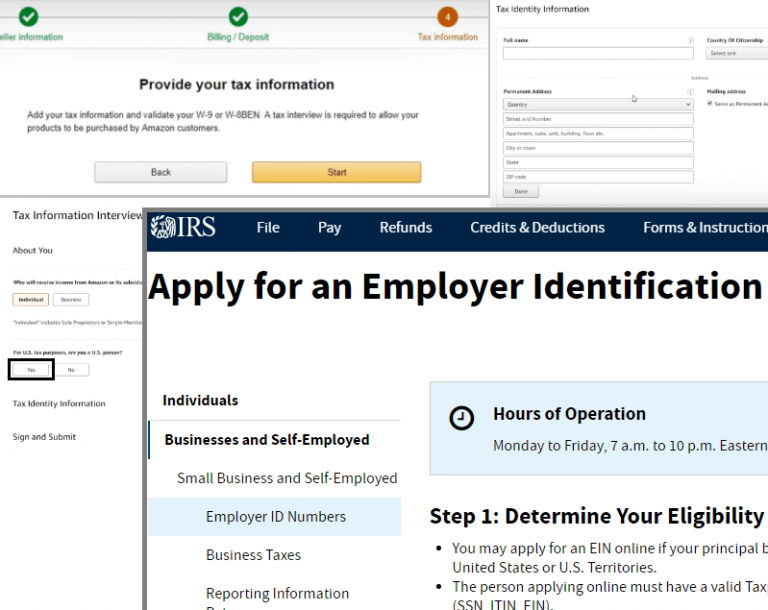Open Employer ID Numbers in sidebar
This screenshot has width=768, height=610.
tap(275, 517)
